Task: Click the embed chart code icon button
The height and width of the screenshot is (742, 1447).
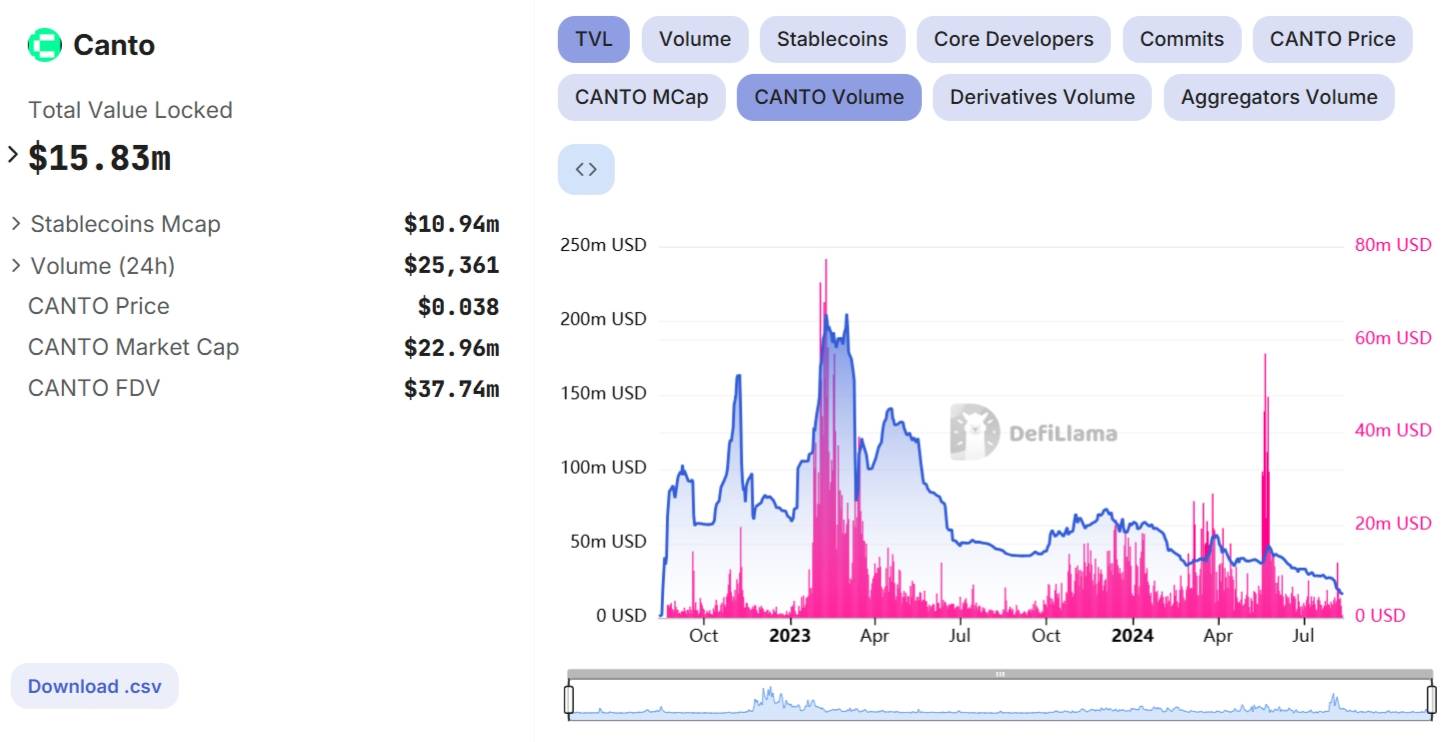Action: 586,169
